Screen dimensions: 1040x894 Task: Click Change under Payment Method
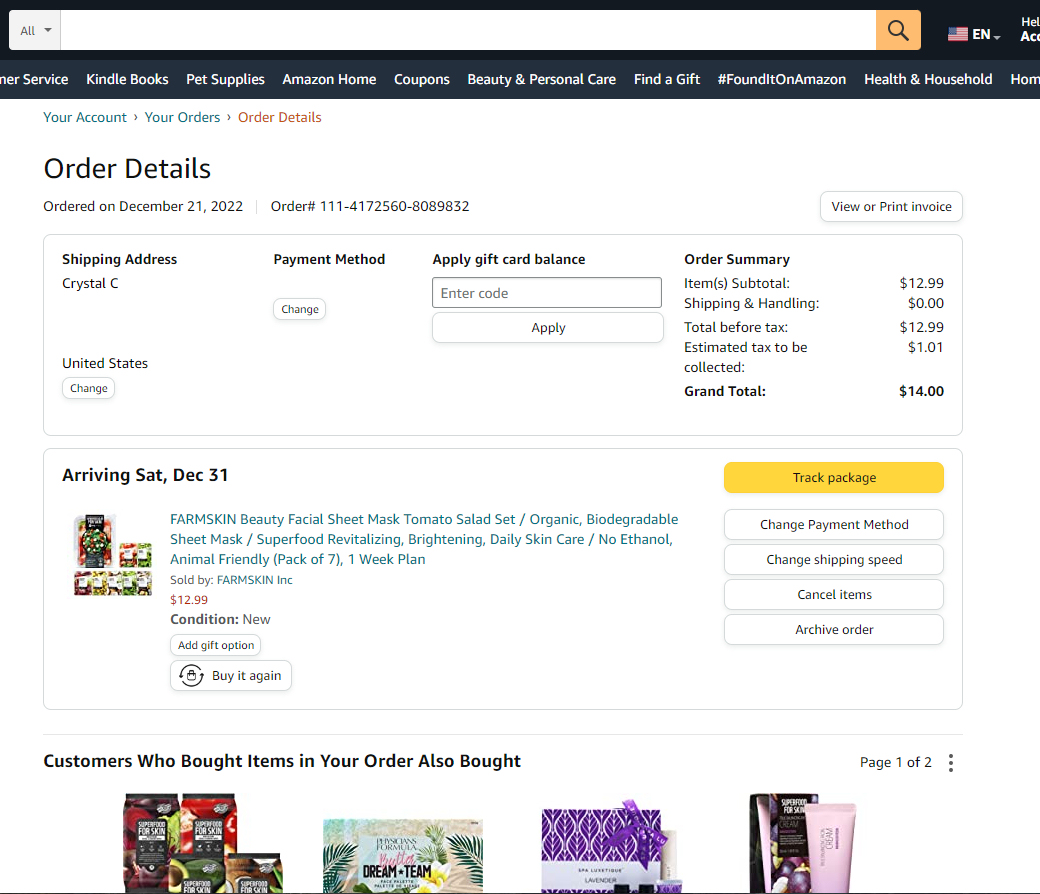(299, 310)
